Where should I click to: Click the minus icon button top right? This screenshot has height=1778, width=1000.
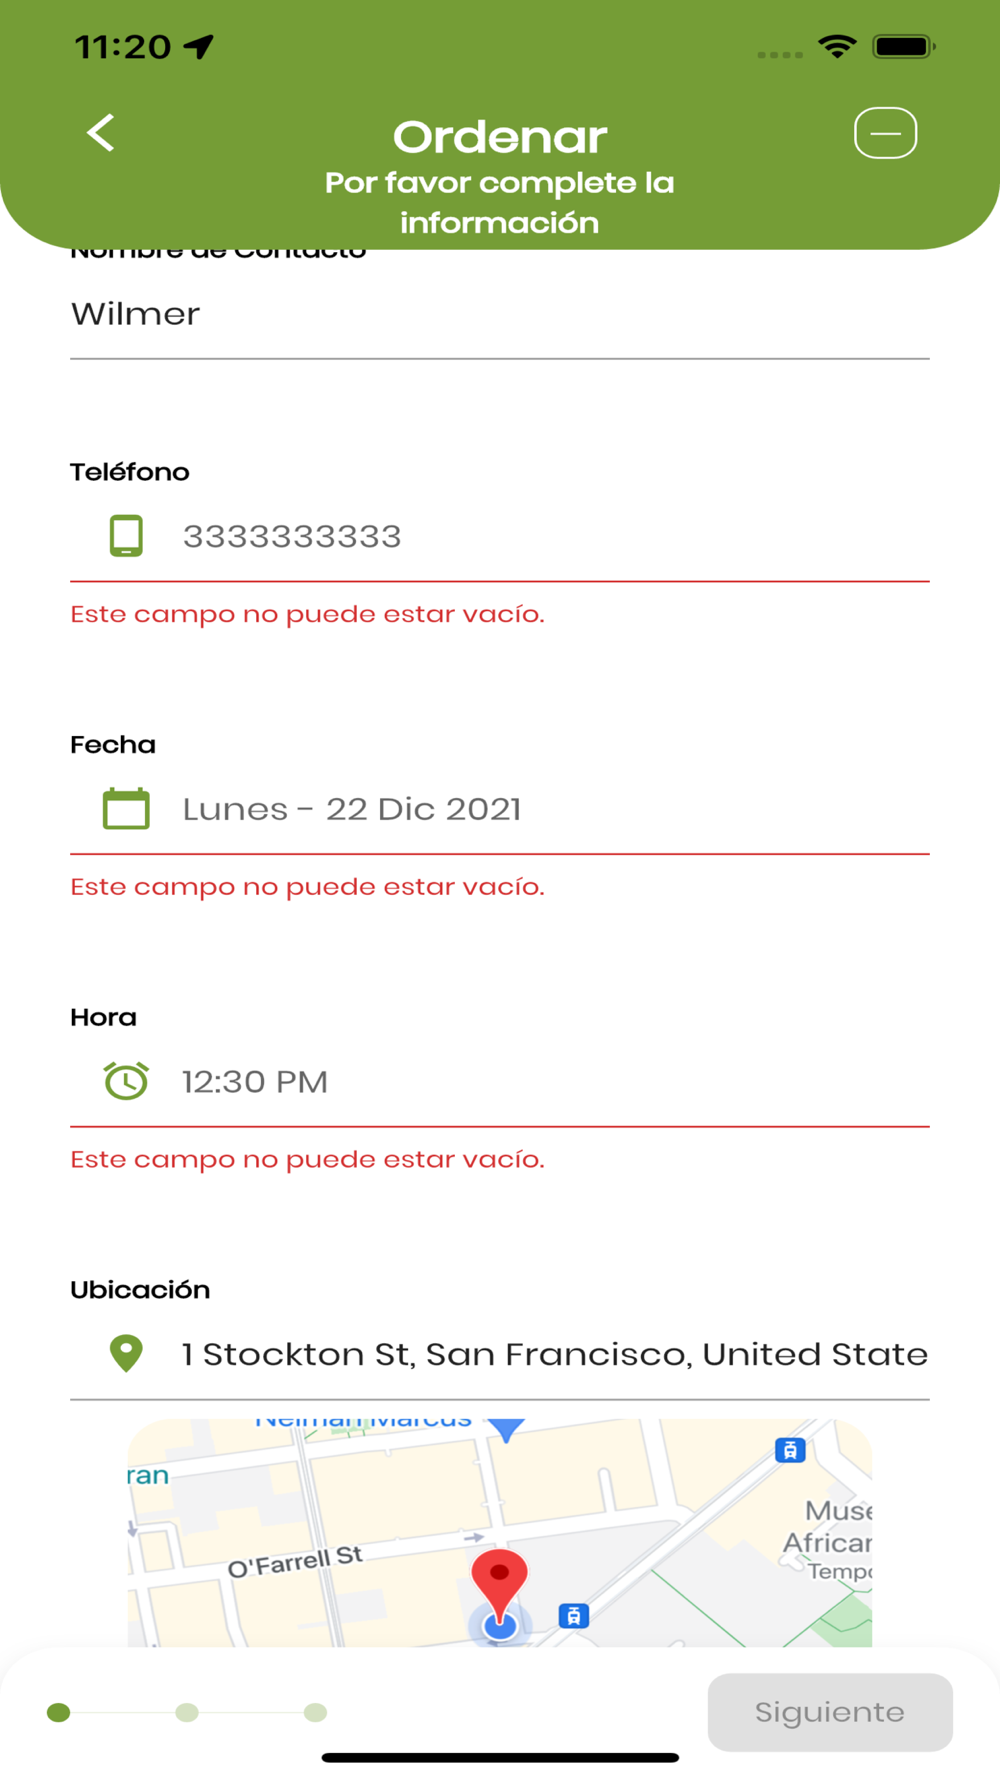(885, 133)
